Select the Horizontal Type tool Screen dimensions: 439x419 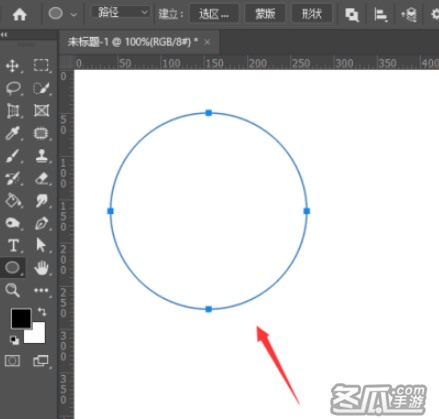[13, 245]
